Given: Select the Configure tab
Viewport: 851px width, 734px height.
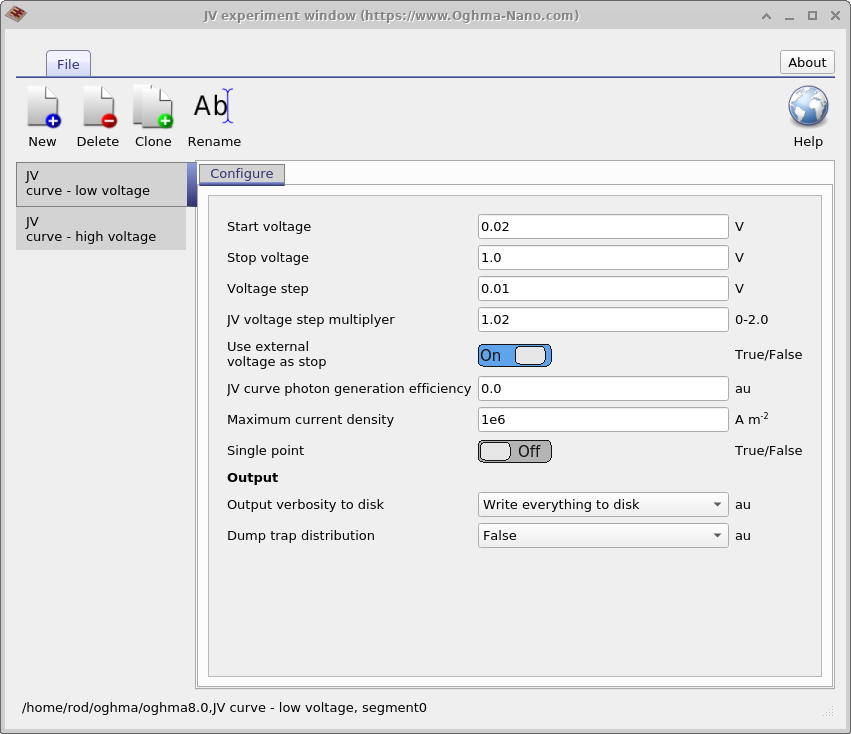Looking at the screenshot, I should point(241,173).
